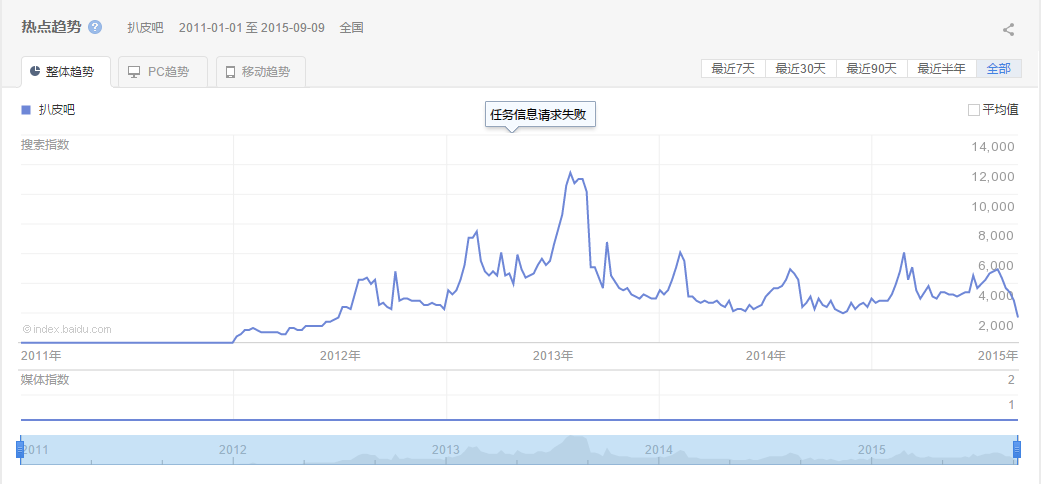Viewport: 1041px width, 484px height.
Task: Click the 热点趋势 heading
Action: [x=51, y=27]
